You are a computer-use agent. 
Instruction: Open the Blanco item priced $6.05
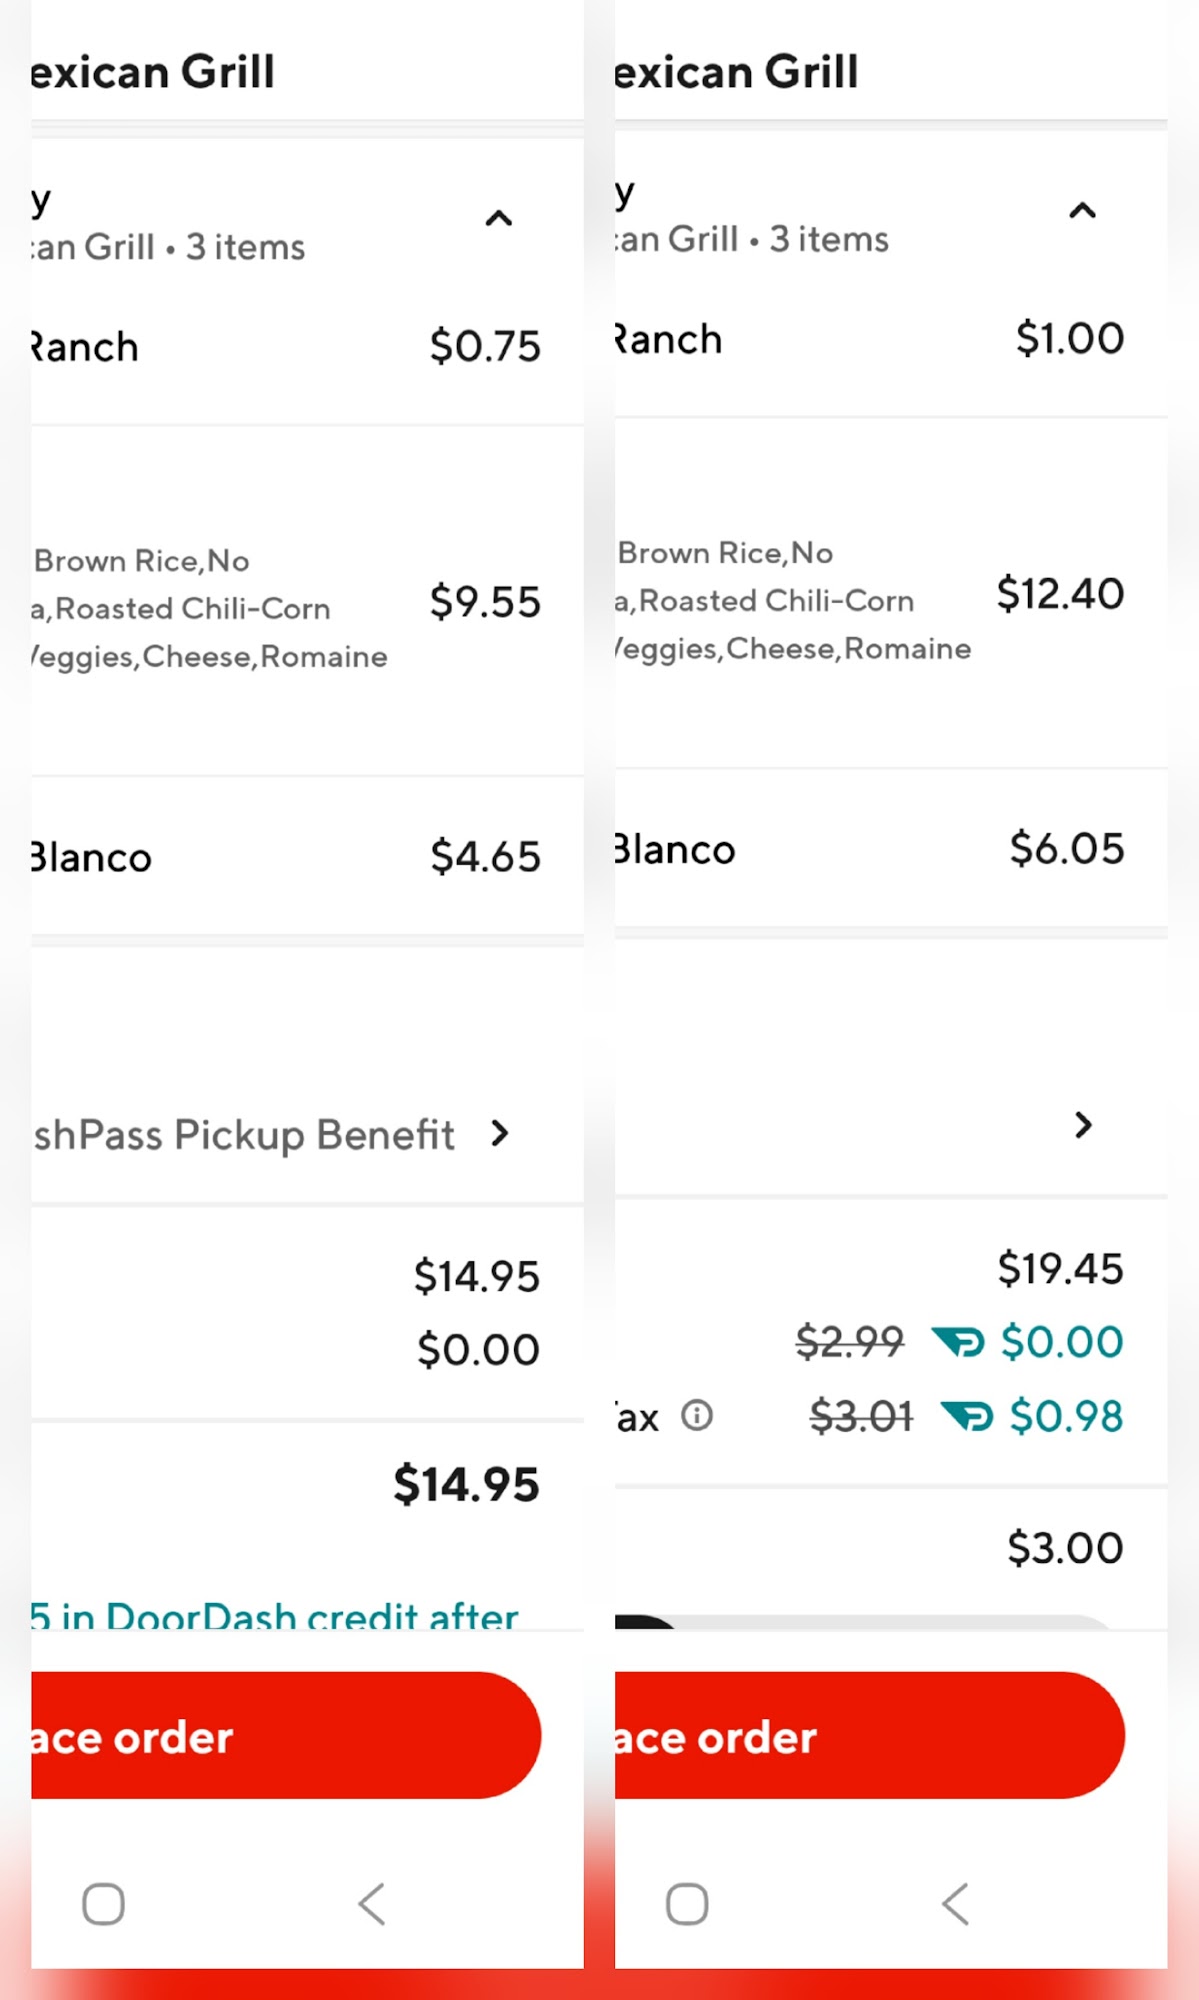click(x=868, y=849)
